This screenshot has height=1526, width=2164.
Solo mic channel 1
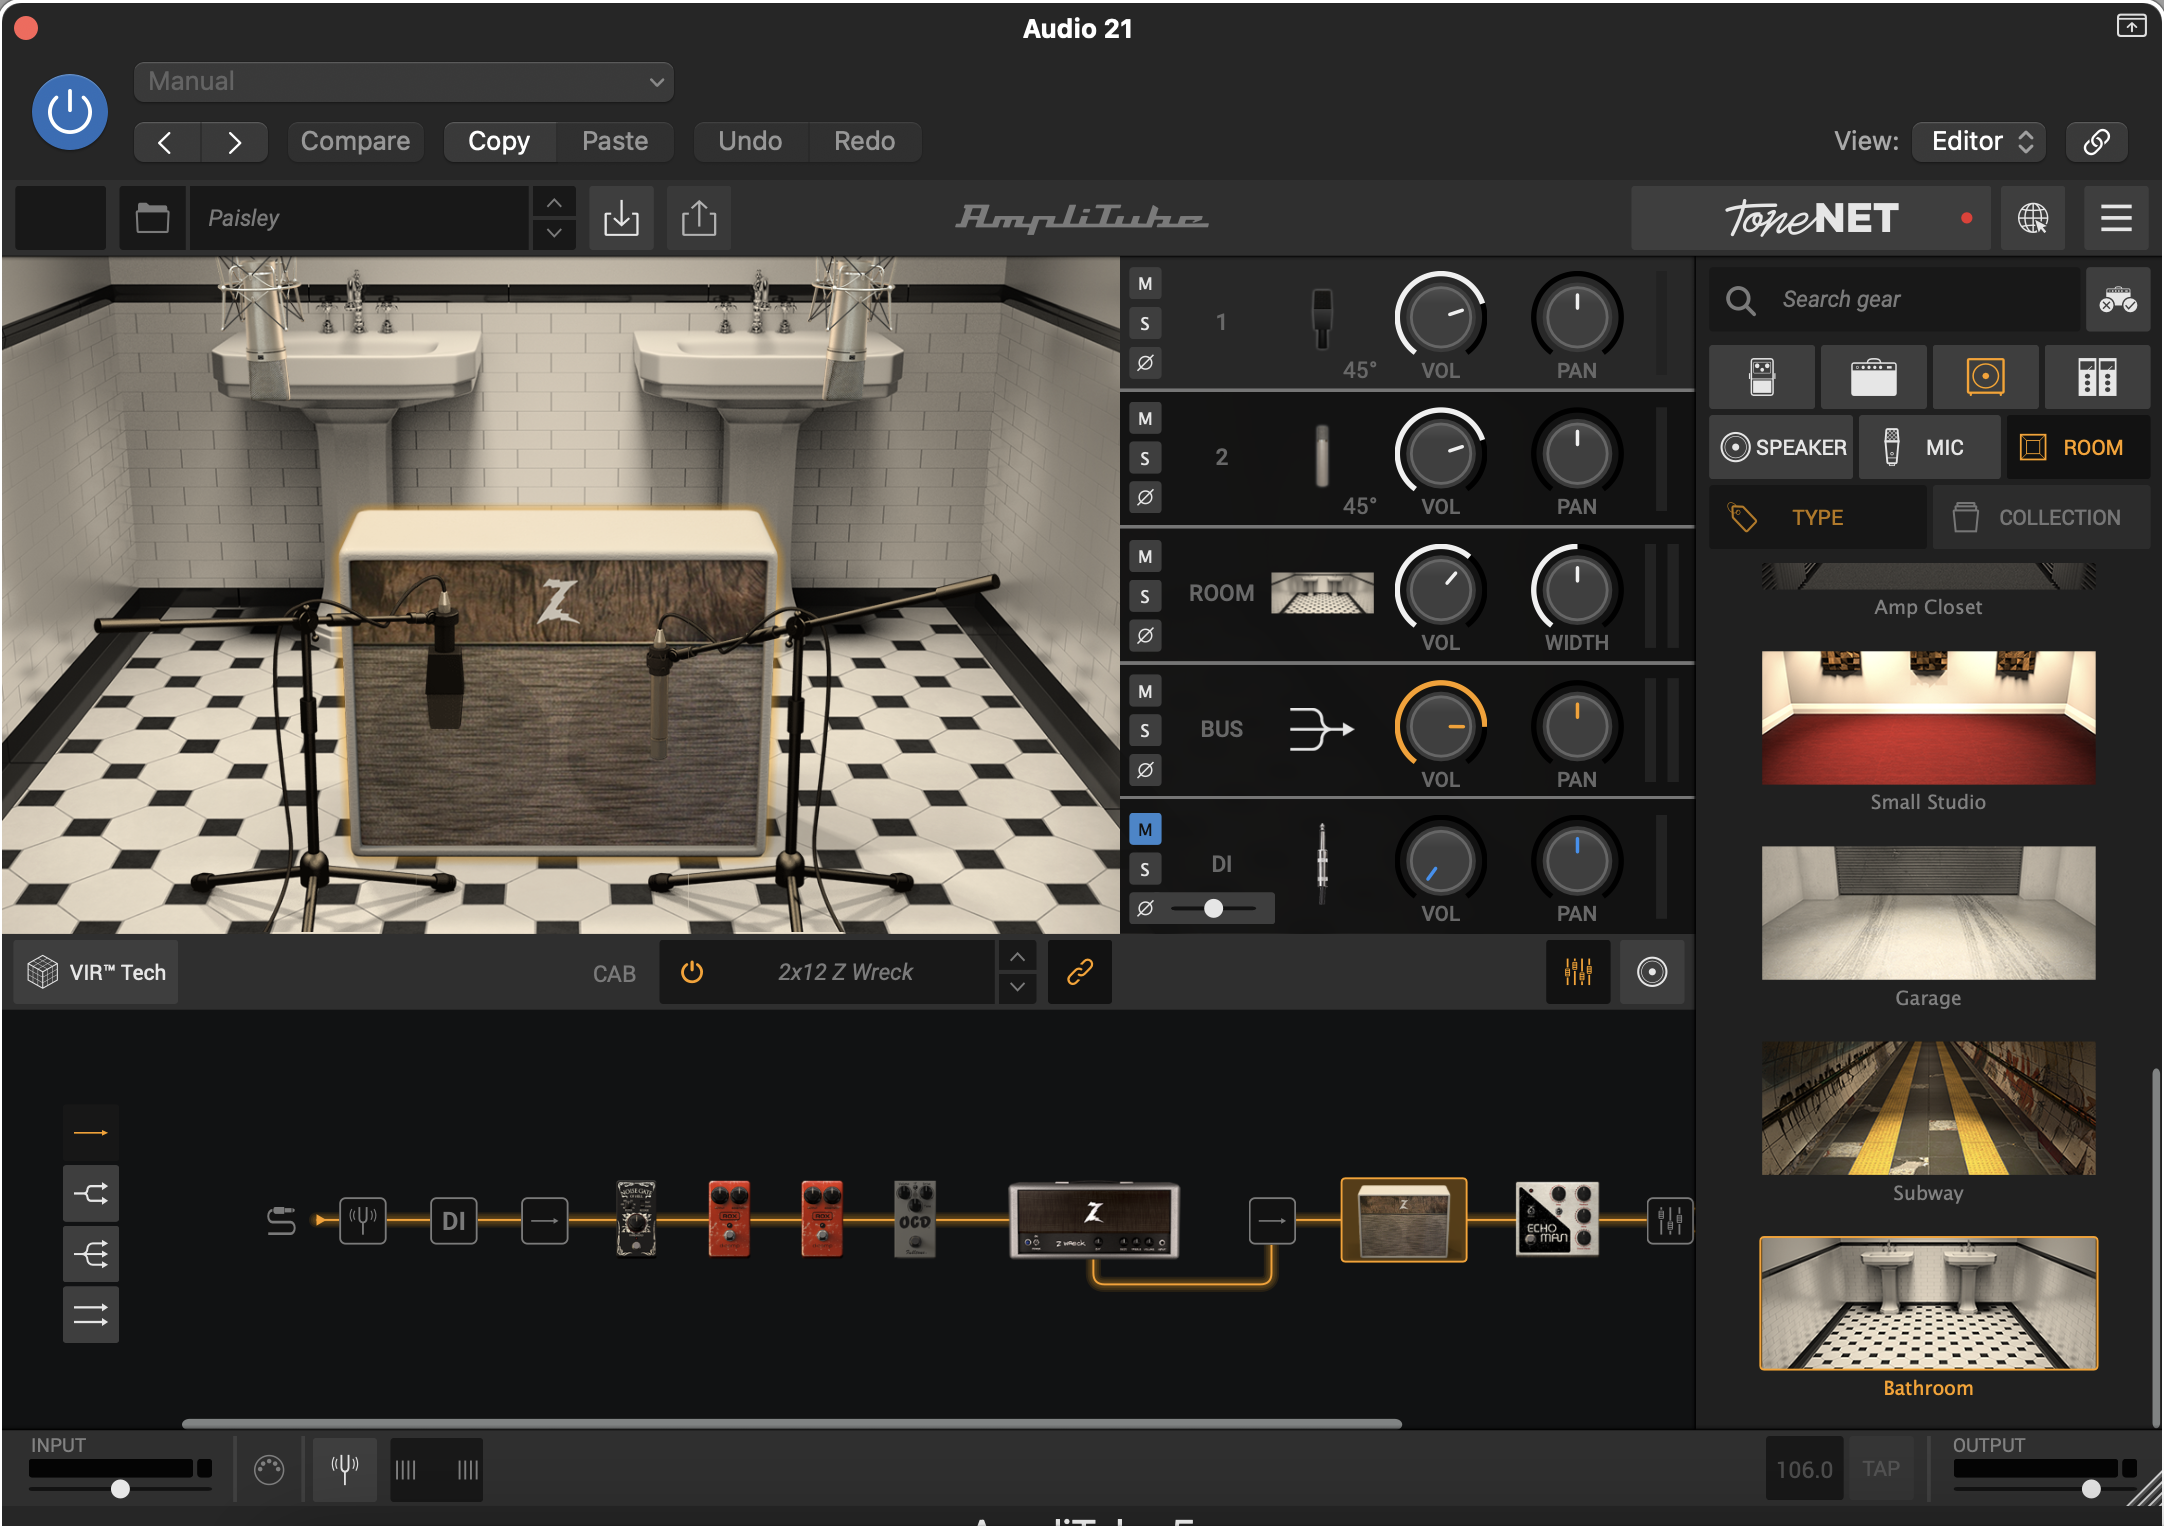tap(1145, 323)
